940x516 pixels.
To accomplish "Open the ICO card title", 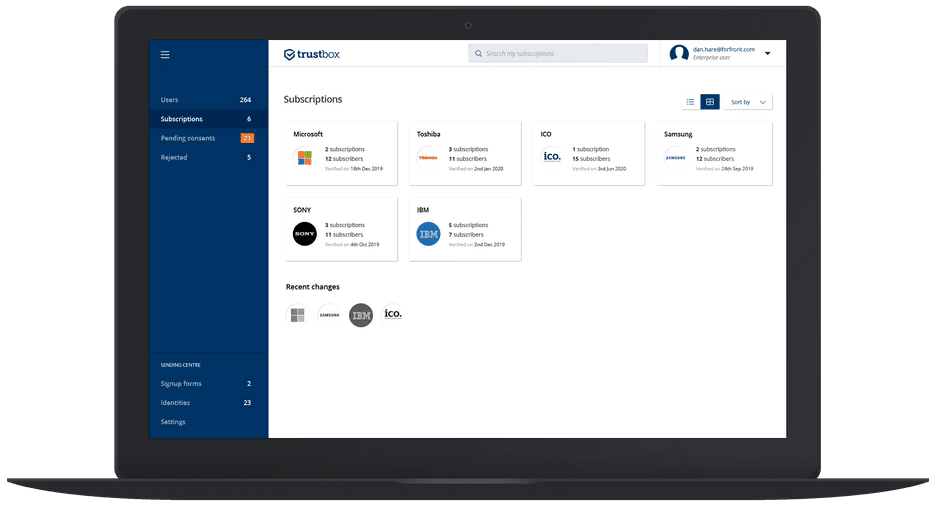I will pyautogui.click(x=546, y=134).
